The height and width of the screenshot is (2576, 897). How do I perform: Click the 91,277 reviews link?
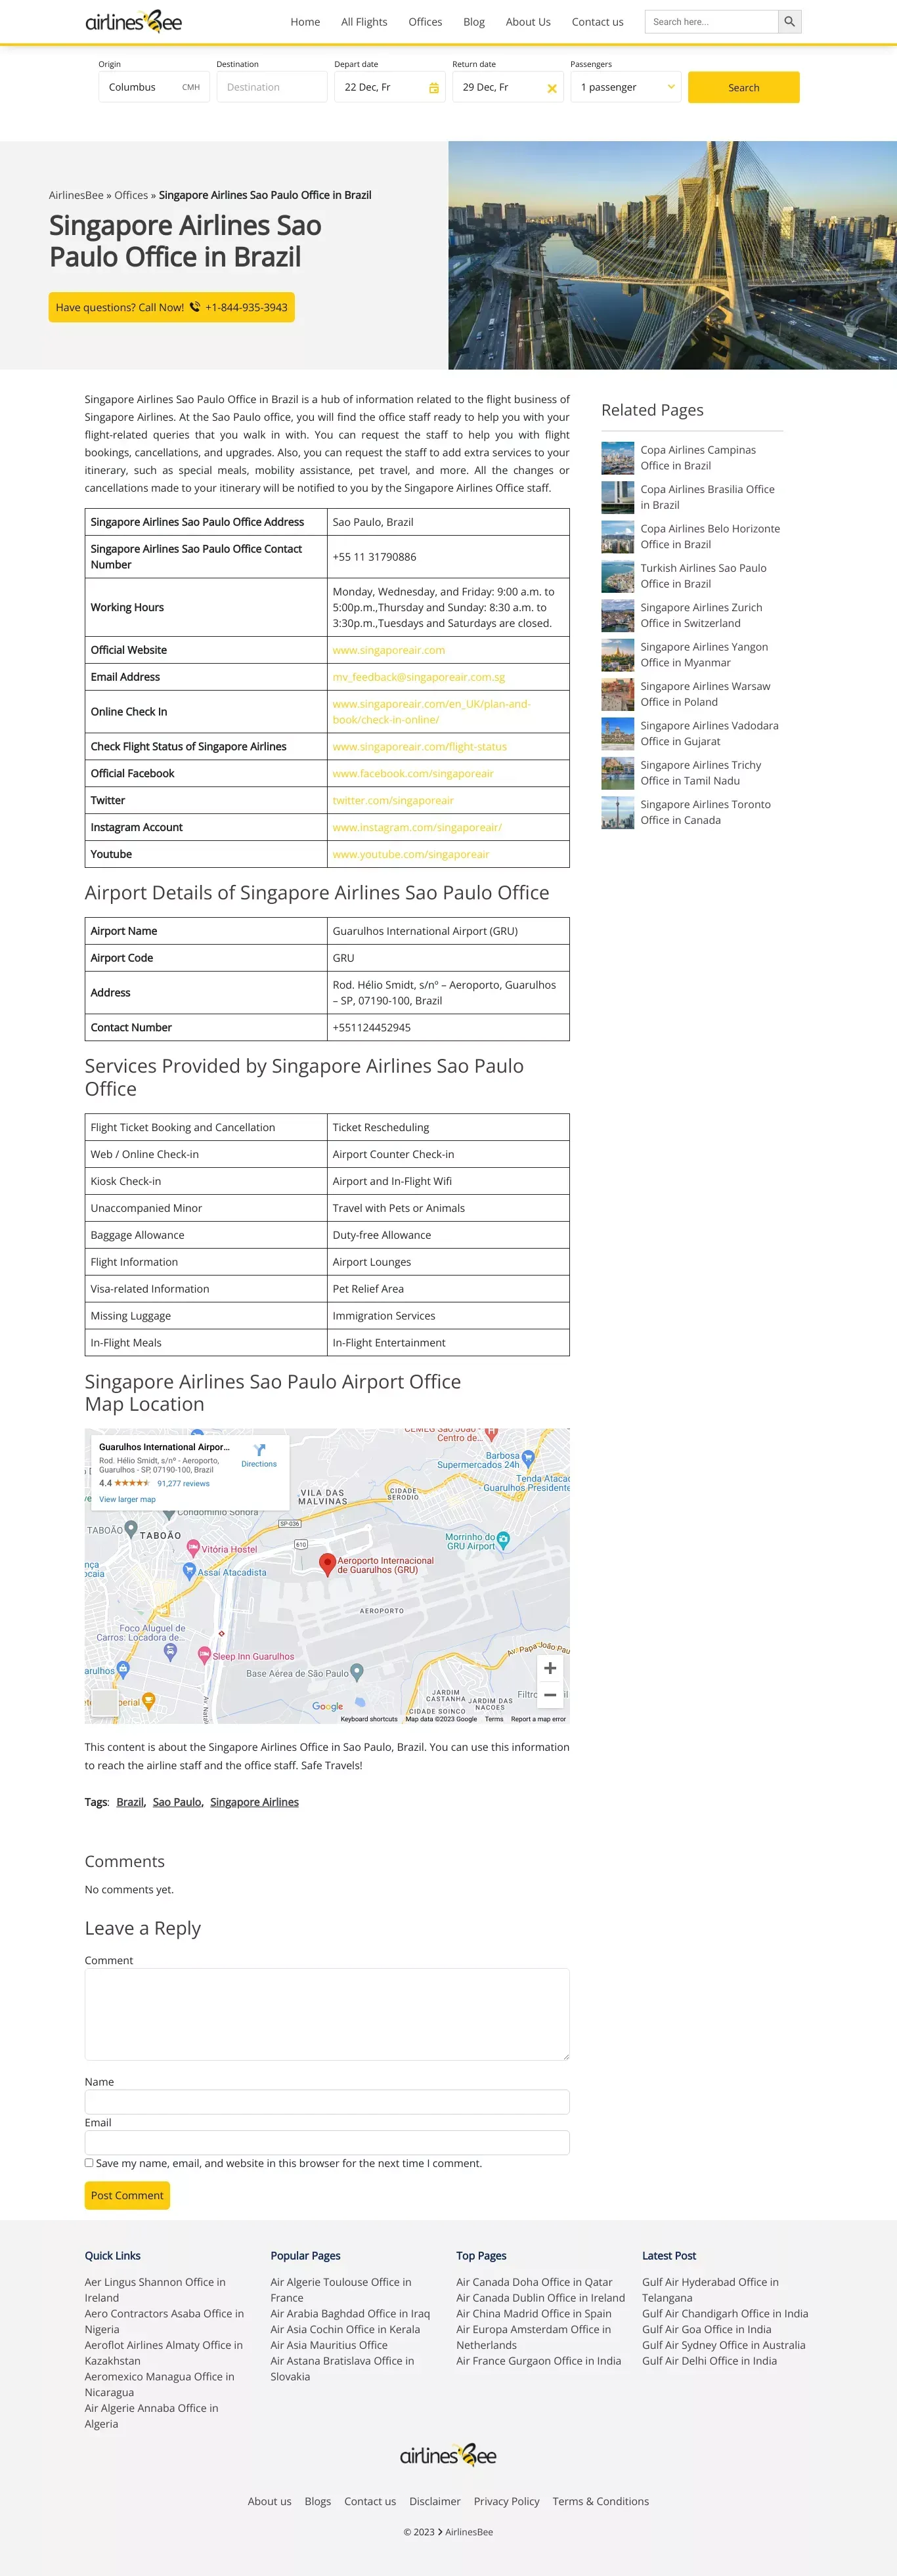coord(183,1483)
